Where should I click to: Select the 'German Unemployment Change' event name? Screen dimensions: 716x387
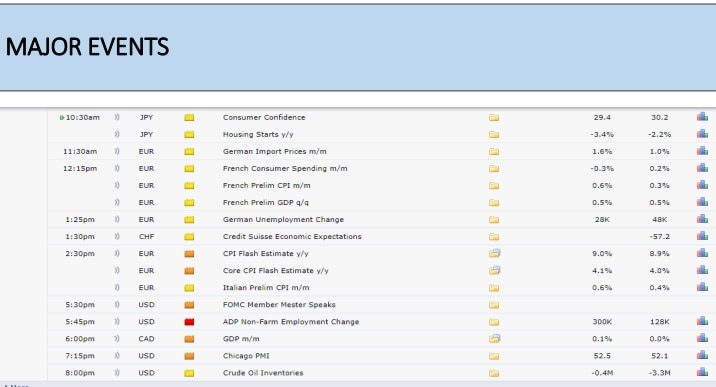(283, 220)
